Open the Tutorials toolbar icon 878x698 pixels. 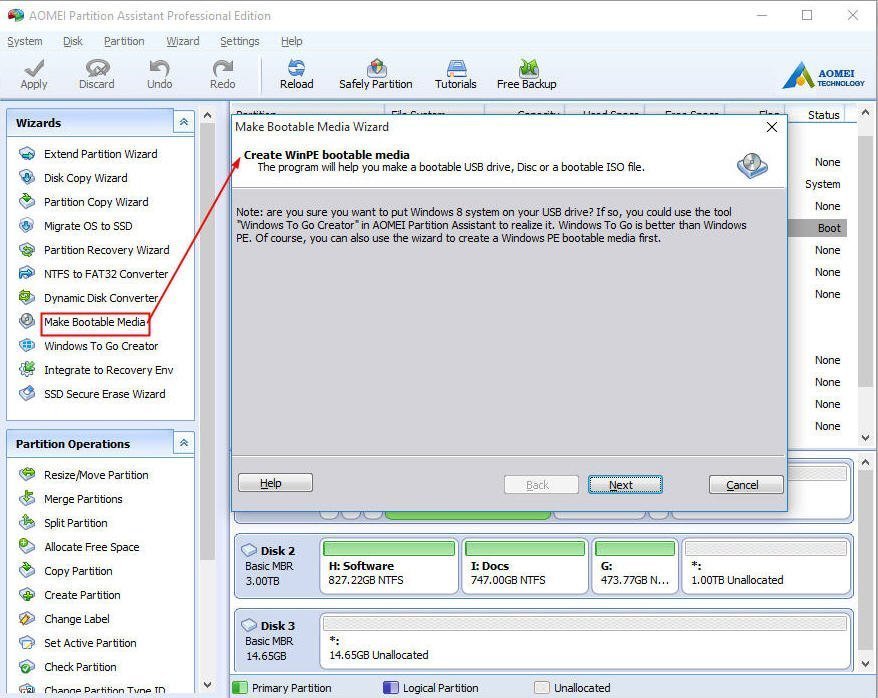pyautogui.click(x=456, y=68)
